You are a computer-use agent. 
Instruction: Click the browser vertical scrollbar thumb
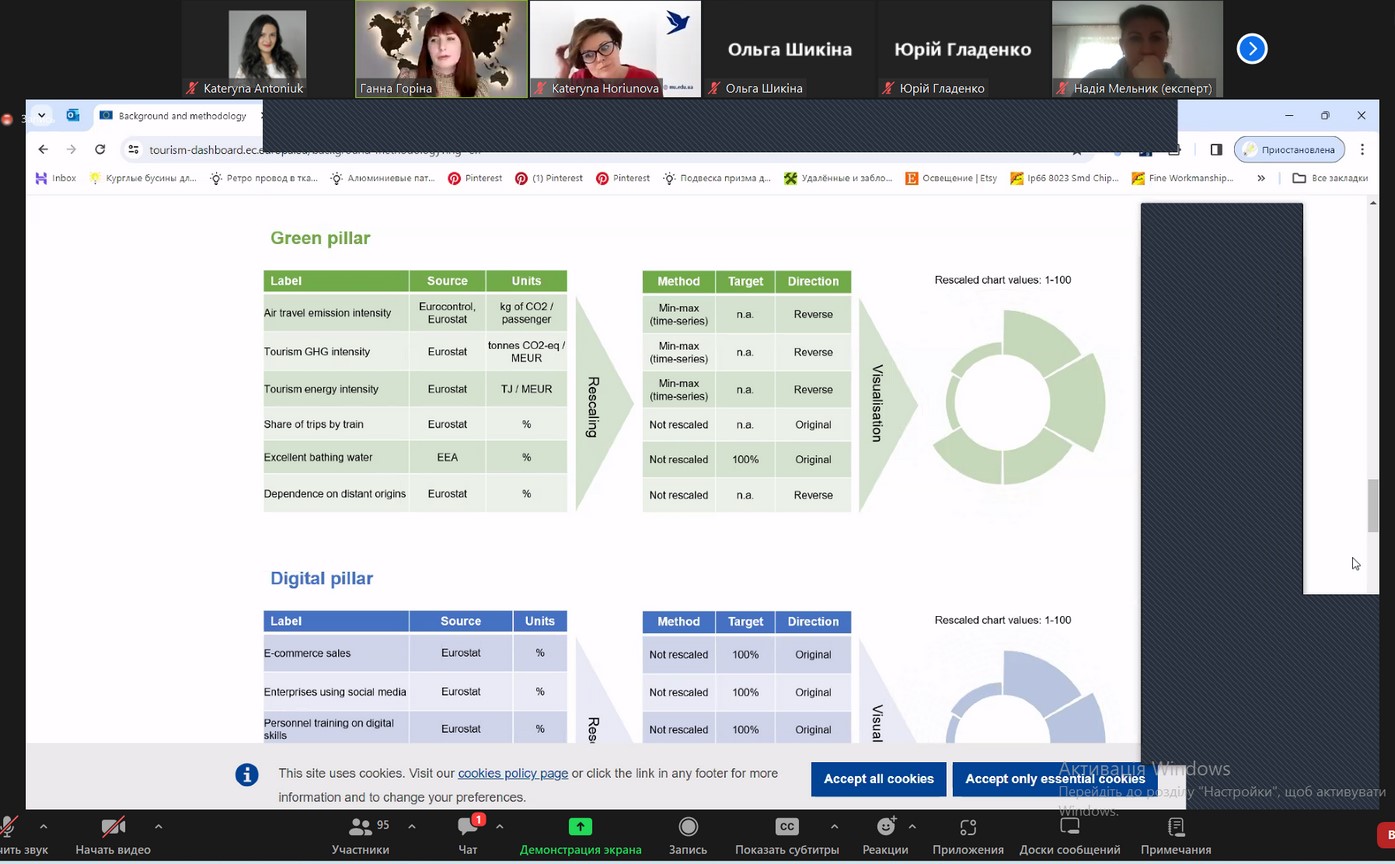[1373, 506]
